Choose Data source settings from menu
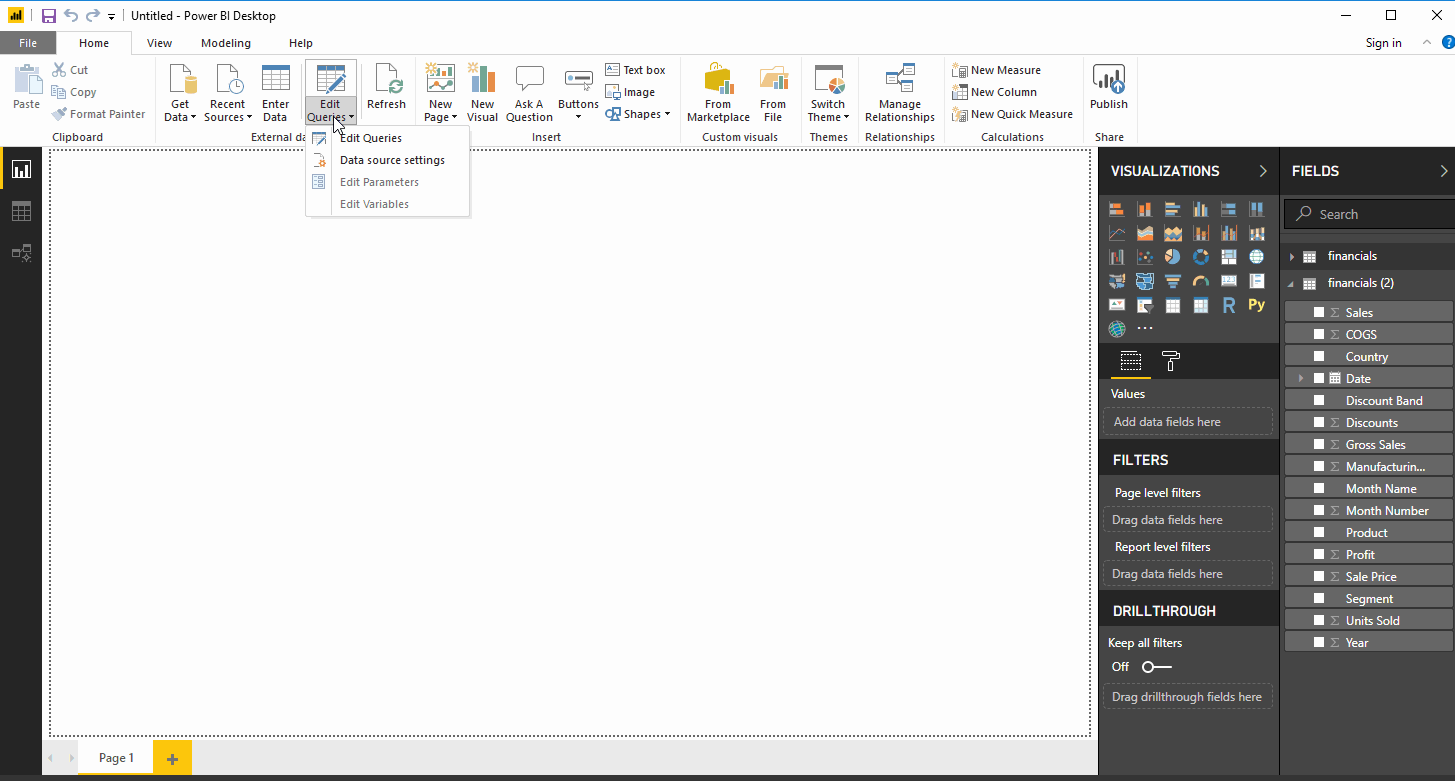1455x781 pixels. [392, 160]
